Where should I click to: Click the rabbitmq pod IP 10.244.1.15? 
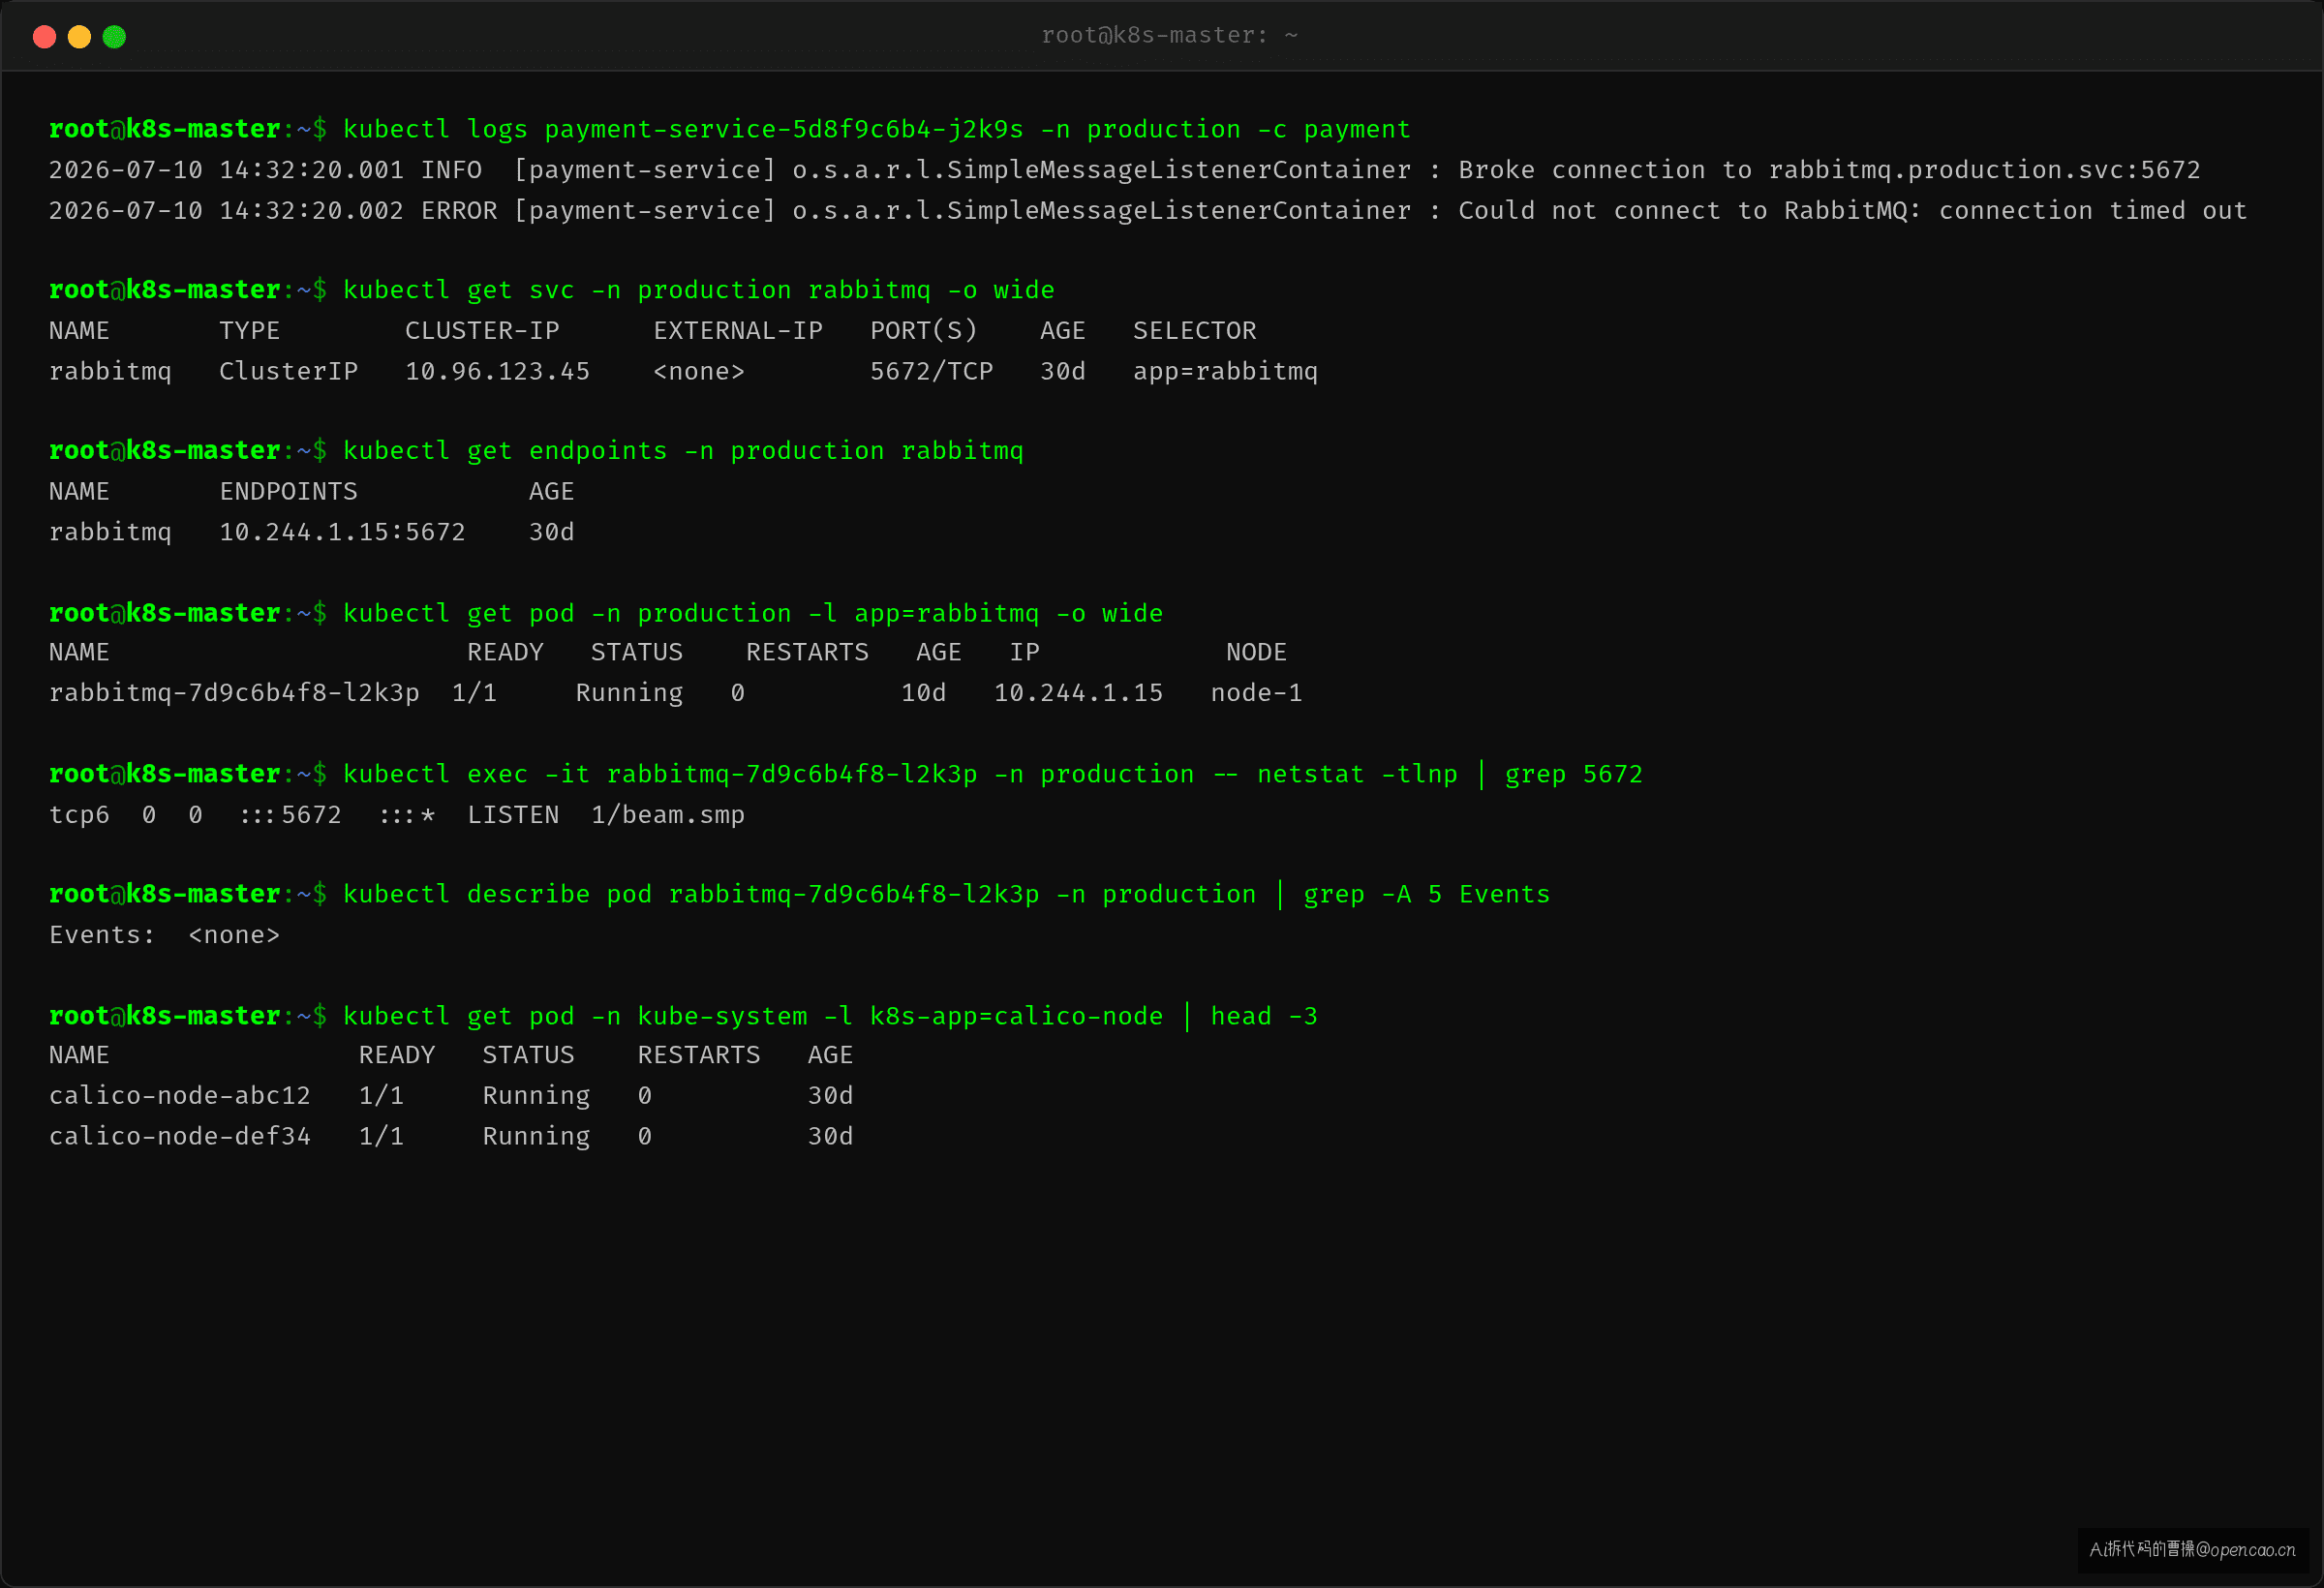(1078, 693)
